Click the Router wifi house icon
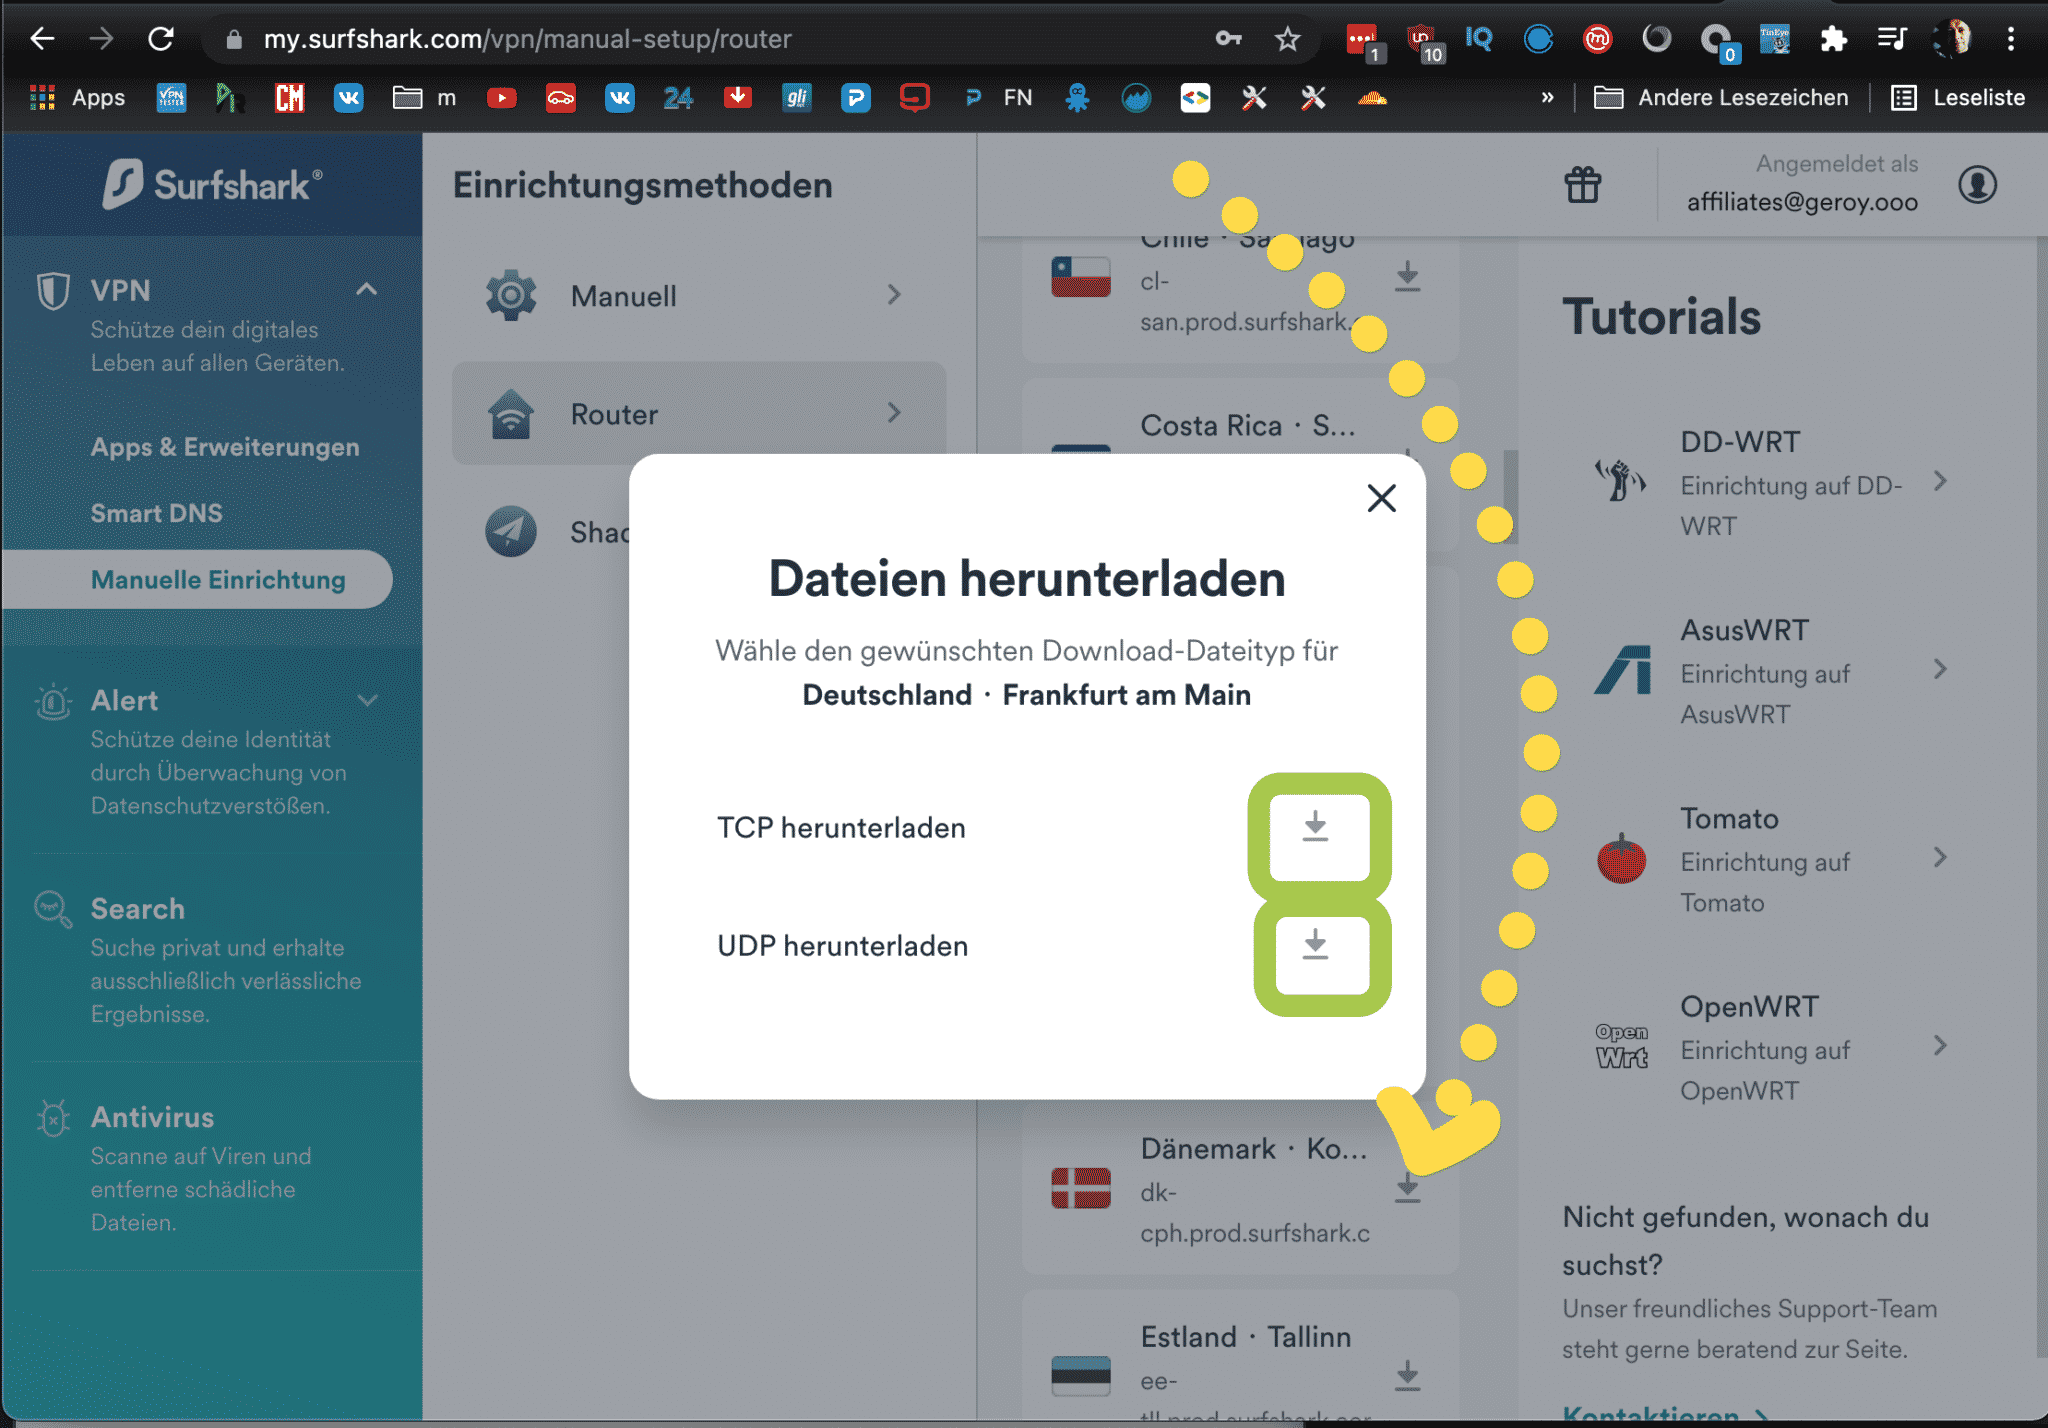Image resolution: width=2048 pixels, height=1428 pixels. [511, 413]
